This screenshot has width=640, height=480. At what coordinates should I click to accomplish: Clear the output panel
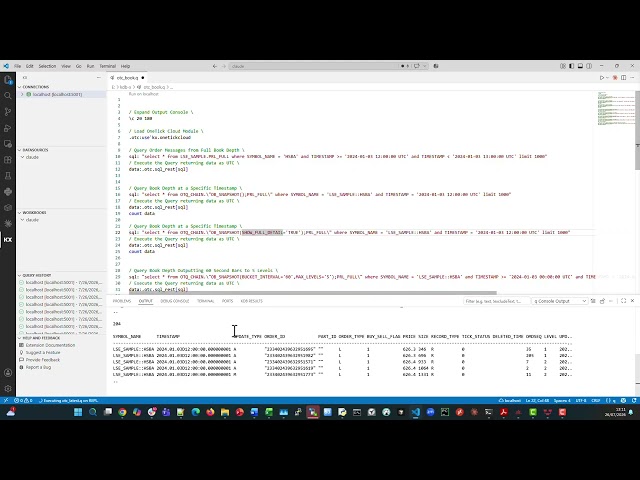point(593,301)
